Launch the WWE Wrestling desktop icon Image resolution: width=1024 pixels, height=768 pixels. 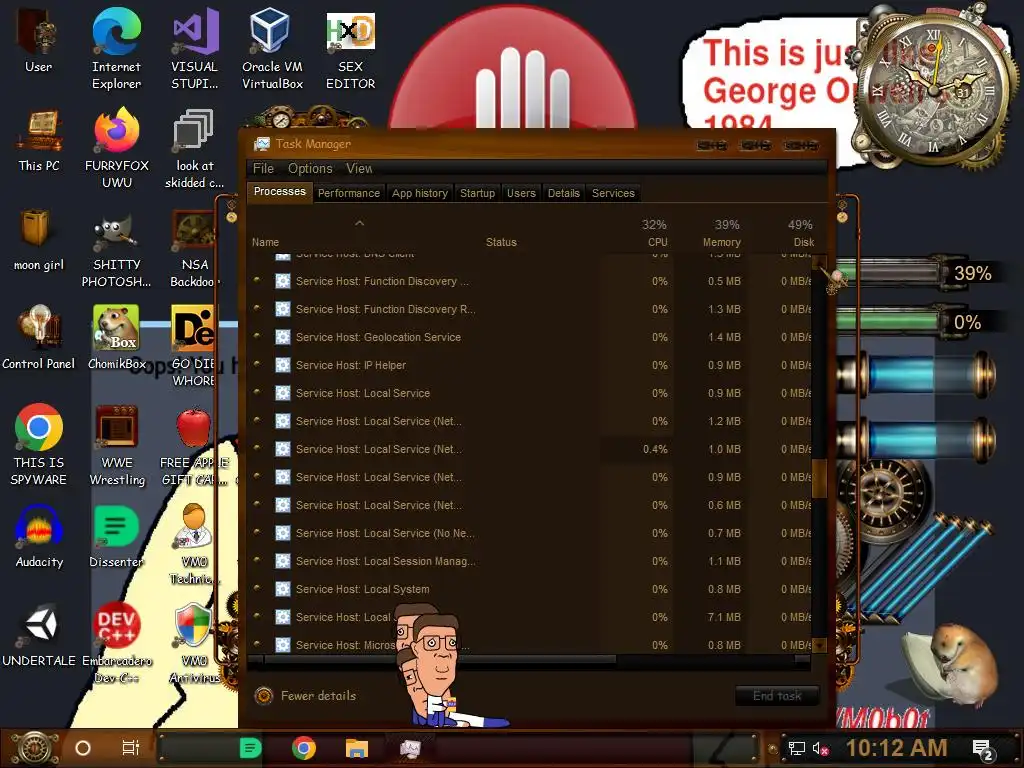(x=117, y=445)
